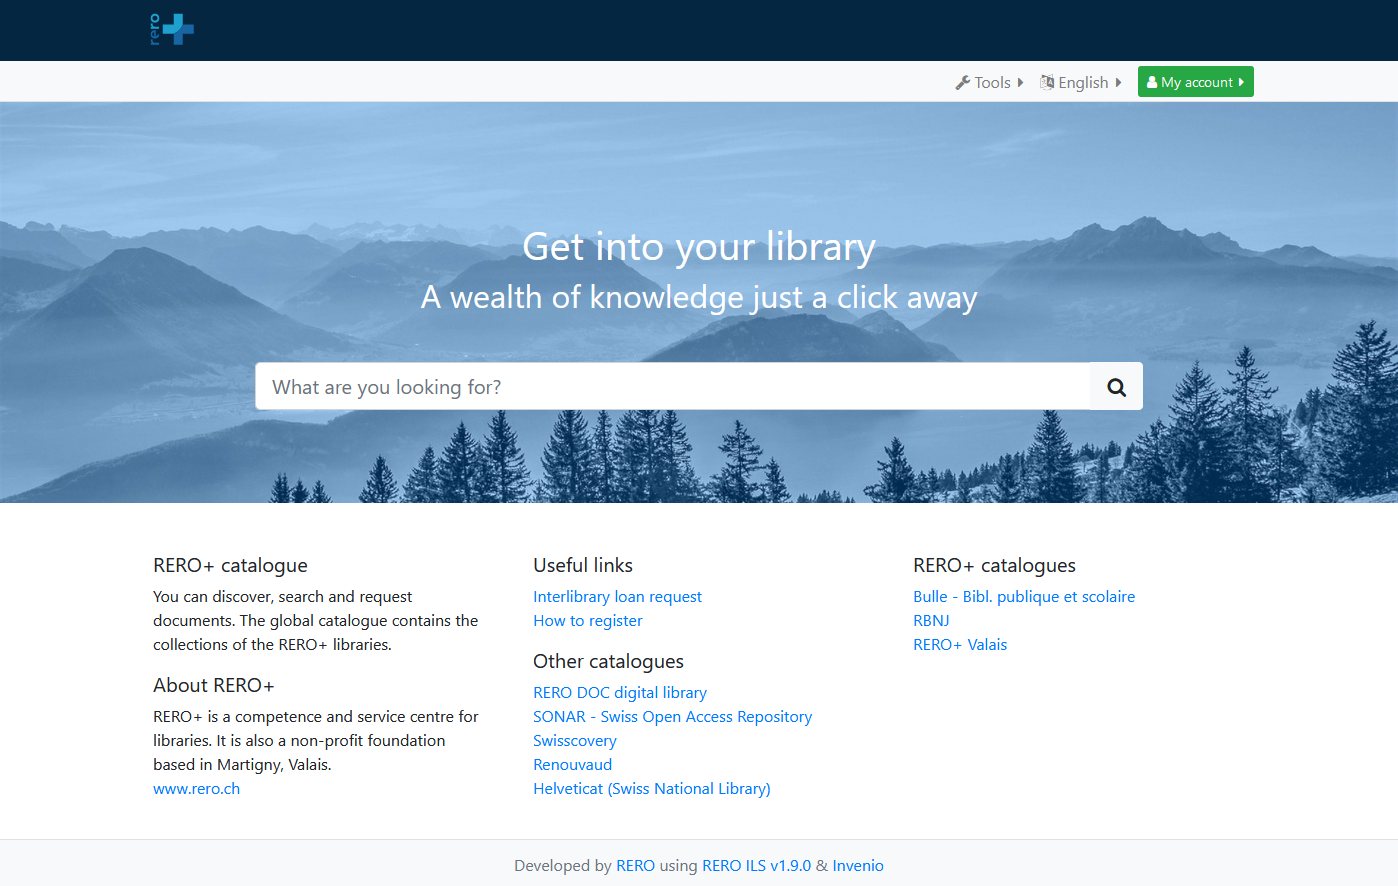Visit RERO DOC digital library
The image size is (1398, 886).
click(620, 693)
